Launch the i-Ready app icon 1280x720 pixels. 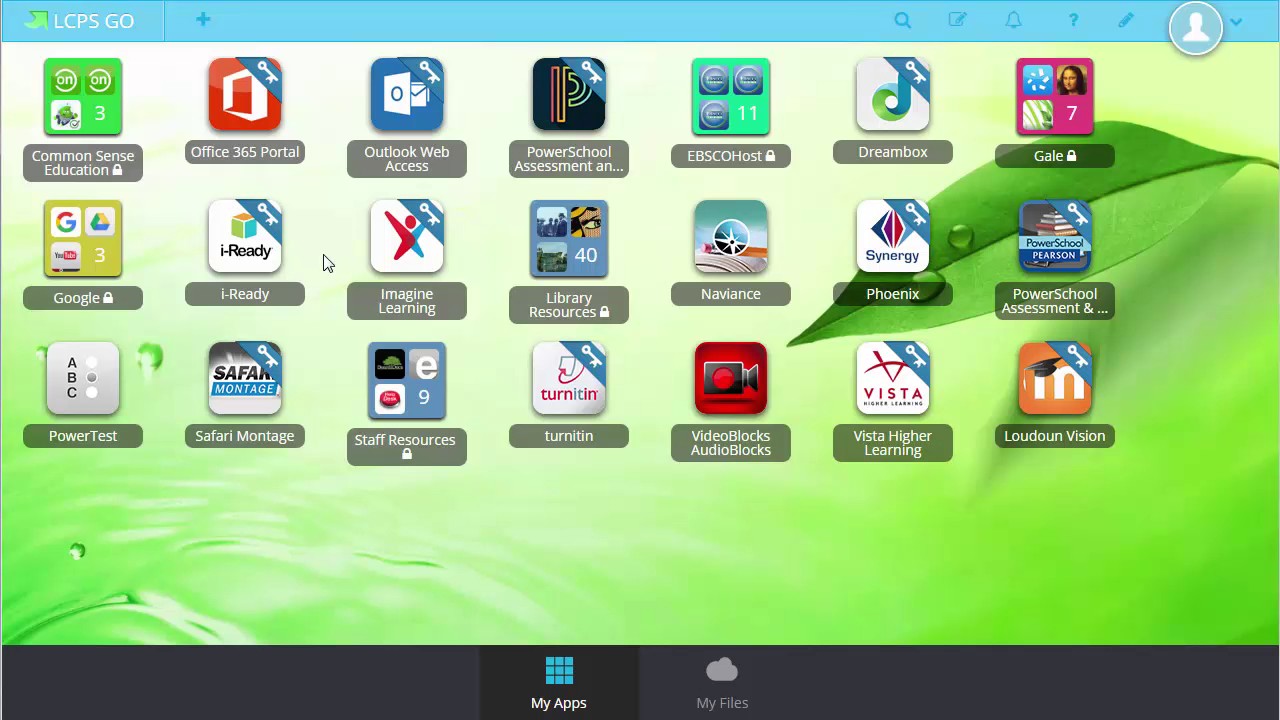tap(245, 237)
